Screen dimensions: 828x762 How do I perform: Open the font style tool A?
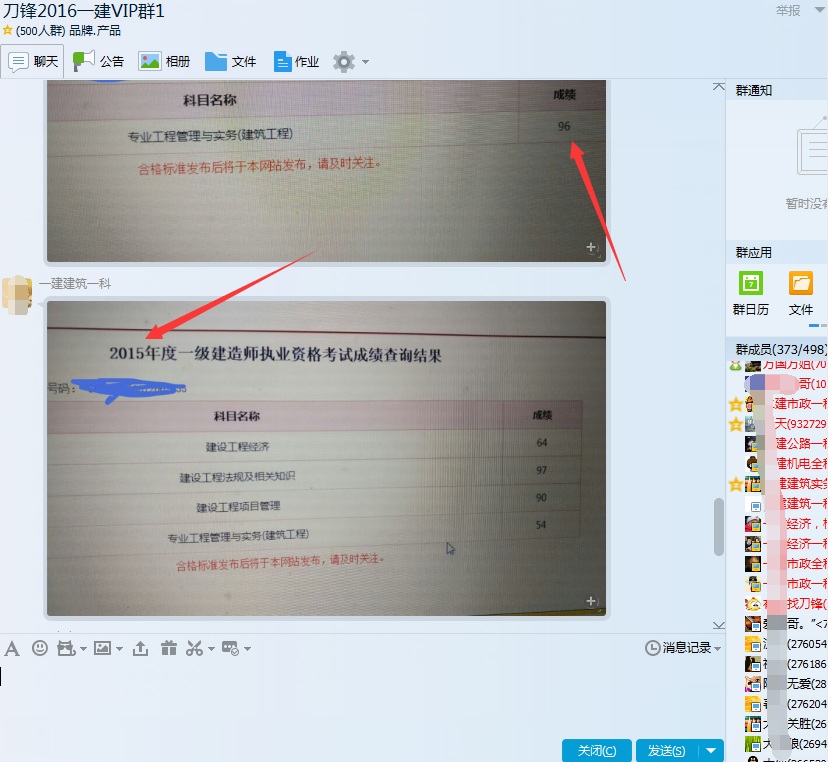click(x=12, y=648)
